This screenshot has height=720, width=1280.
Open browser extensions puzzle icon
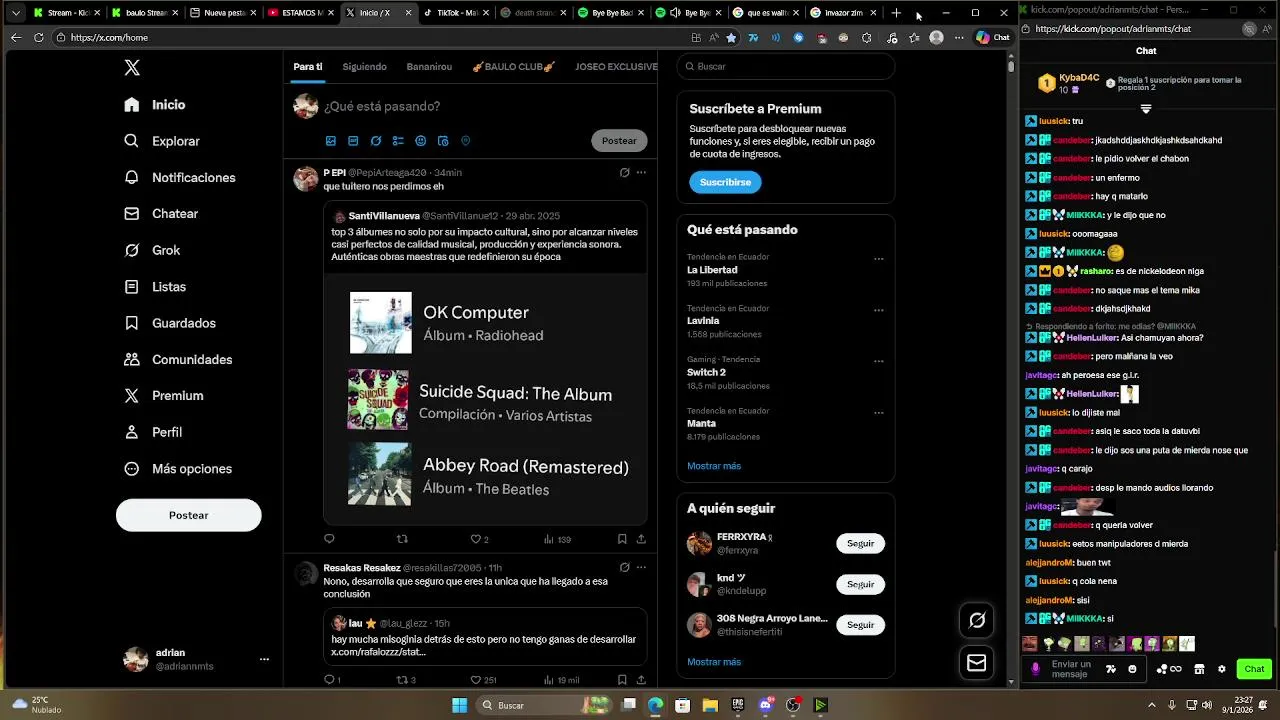click(x=866, y=37)
